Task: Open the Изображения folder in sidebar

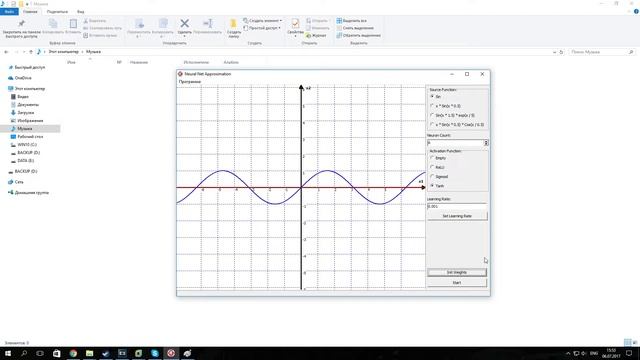Action: tap(30, 121)
